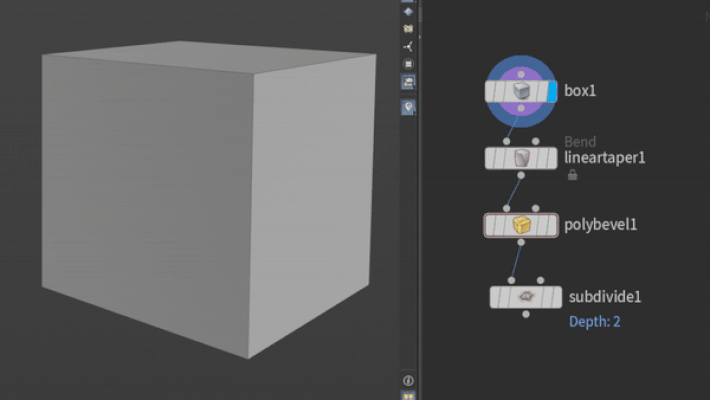Click the gray cube in the 3D viewport
Screen dimensions: 710x400
click(x=208, y=199)
